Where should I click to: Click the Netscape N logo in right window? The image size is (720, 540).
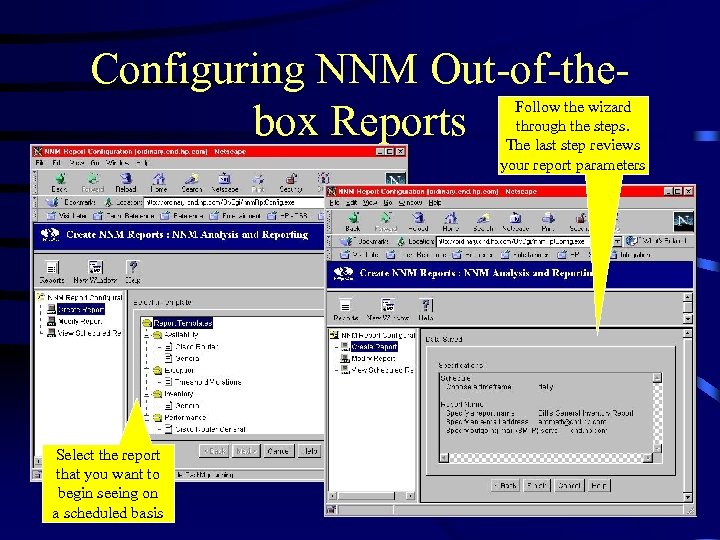(x=683, y=221)
